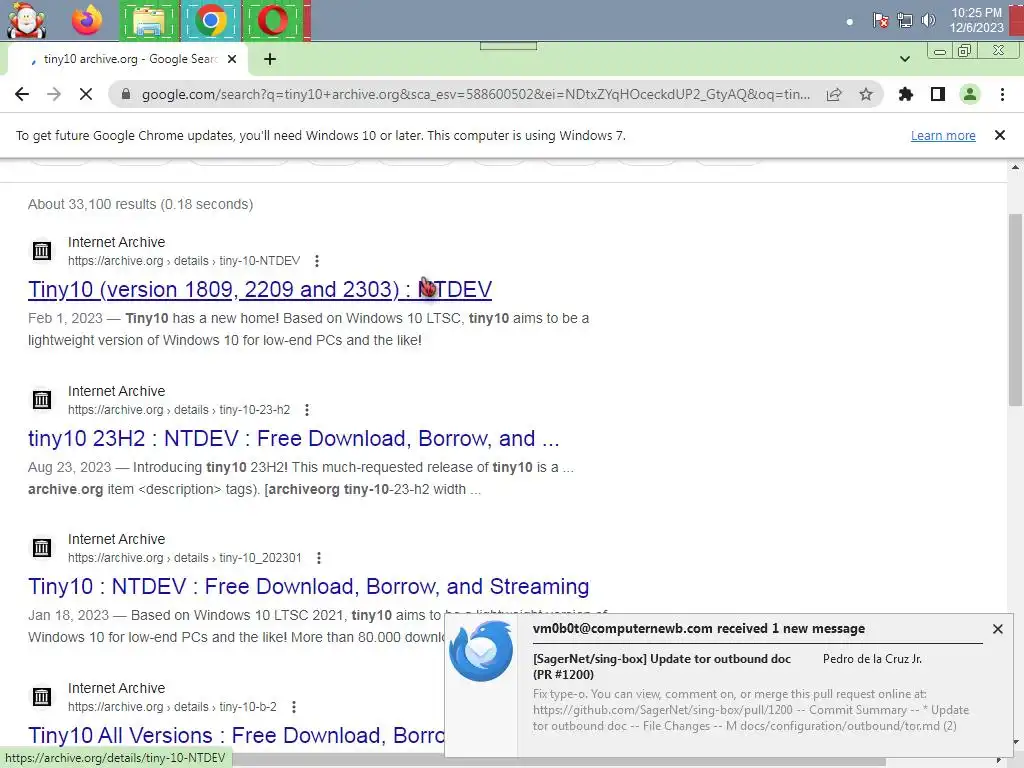The height and width of the screenshot is (768, 1024).
Task: Go back to previous page
Action: tap(22, 94)
